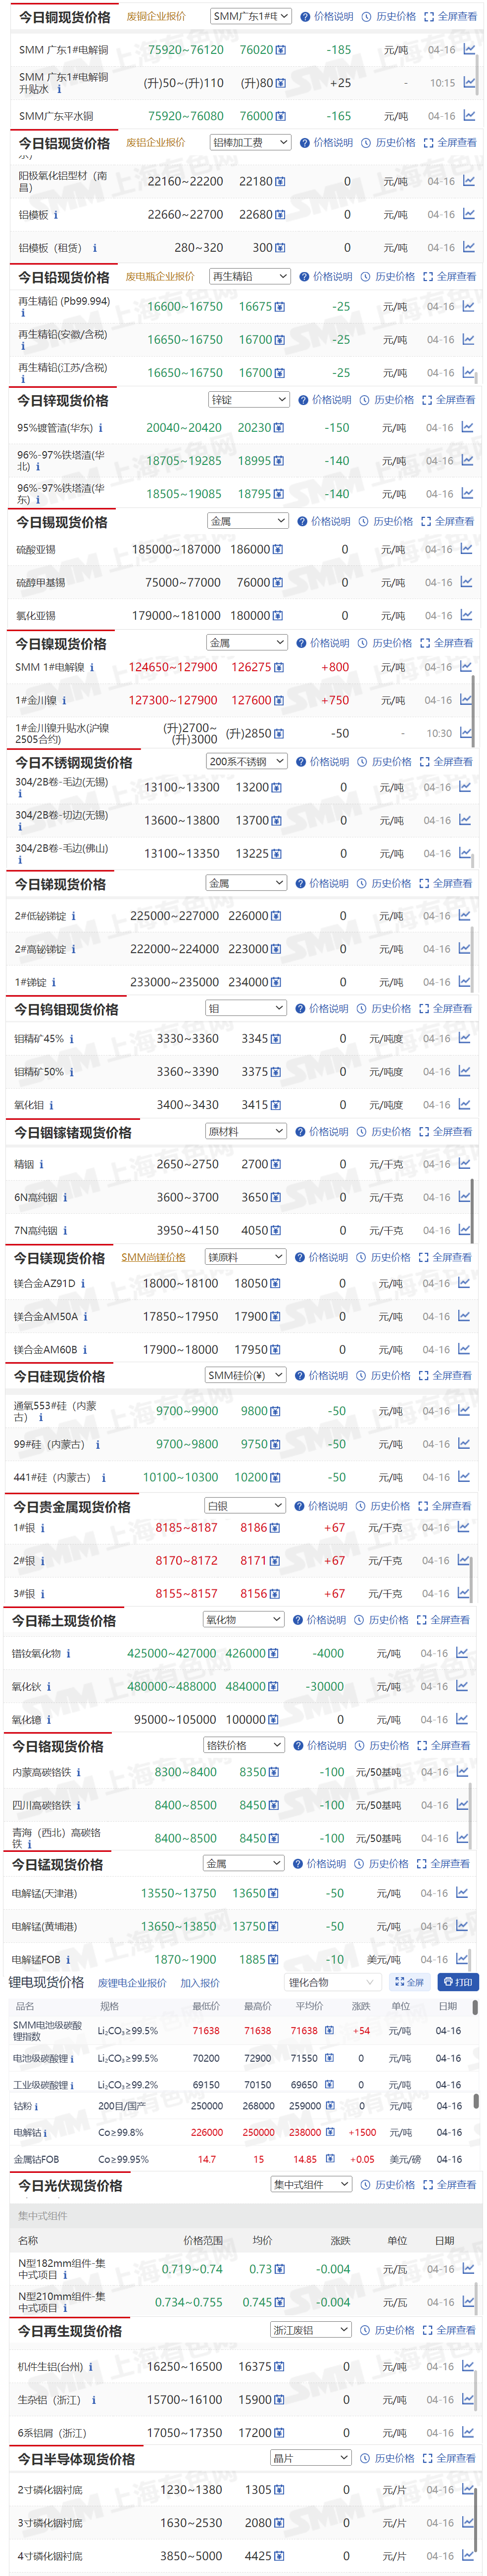The width and height of the screenshot is (487, 2576).
Task: Open 废铝企业报价 link
Action: click(156, 143)
